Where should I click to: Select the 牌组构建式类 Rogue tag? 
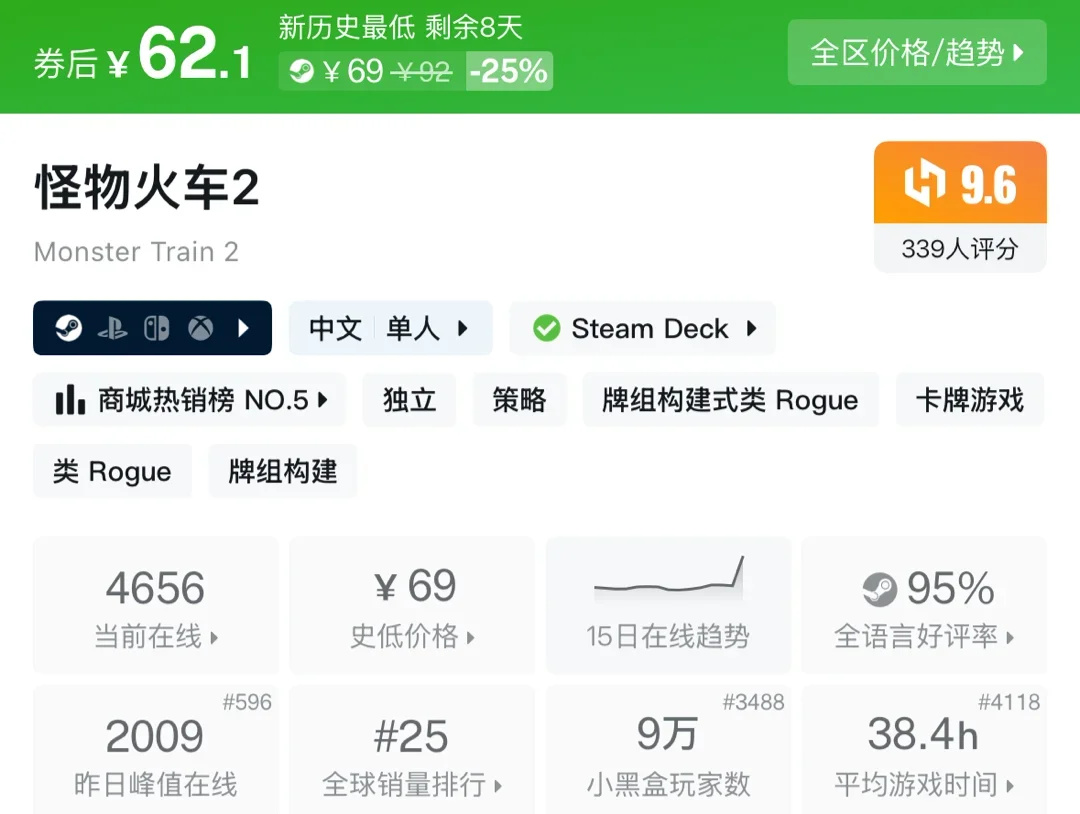pos(730,400)
